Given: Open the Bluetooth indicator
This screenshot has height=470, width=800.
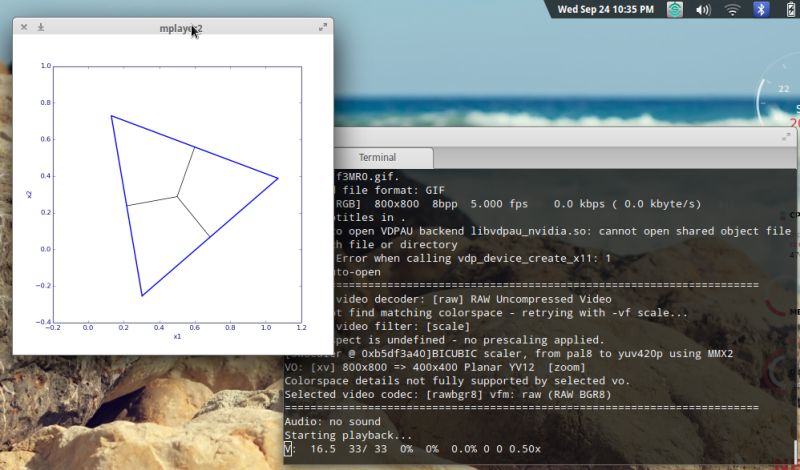Looking at the screenshot, I should click(x=761, y=9).
